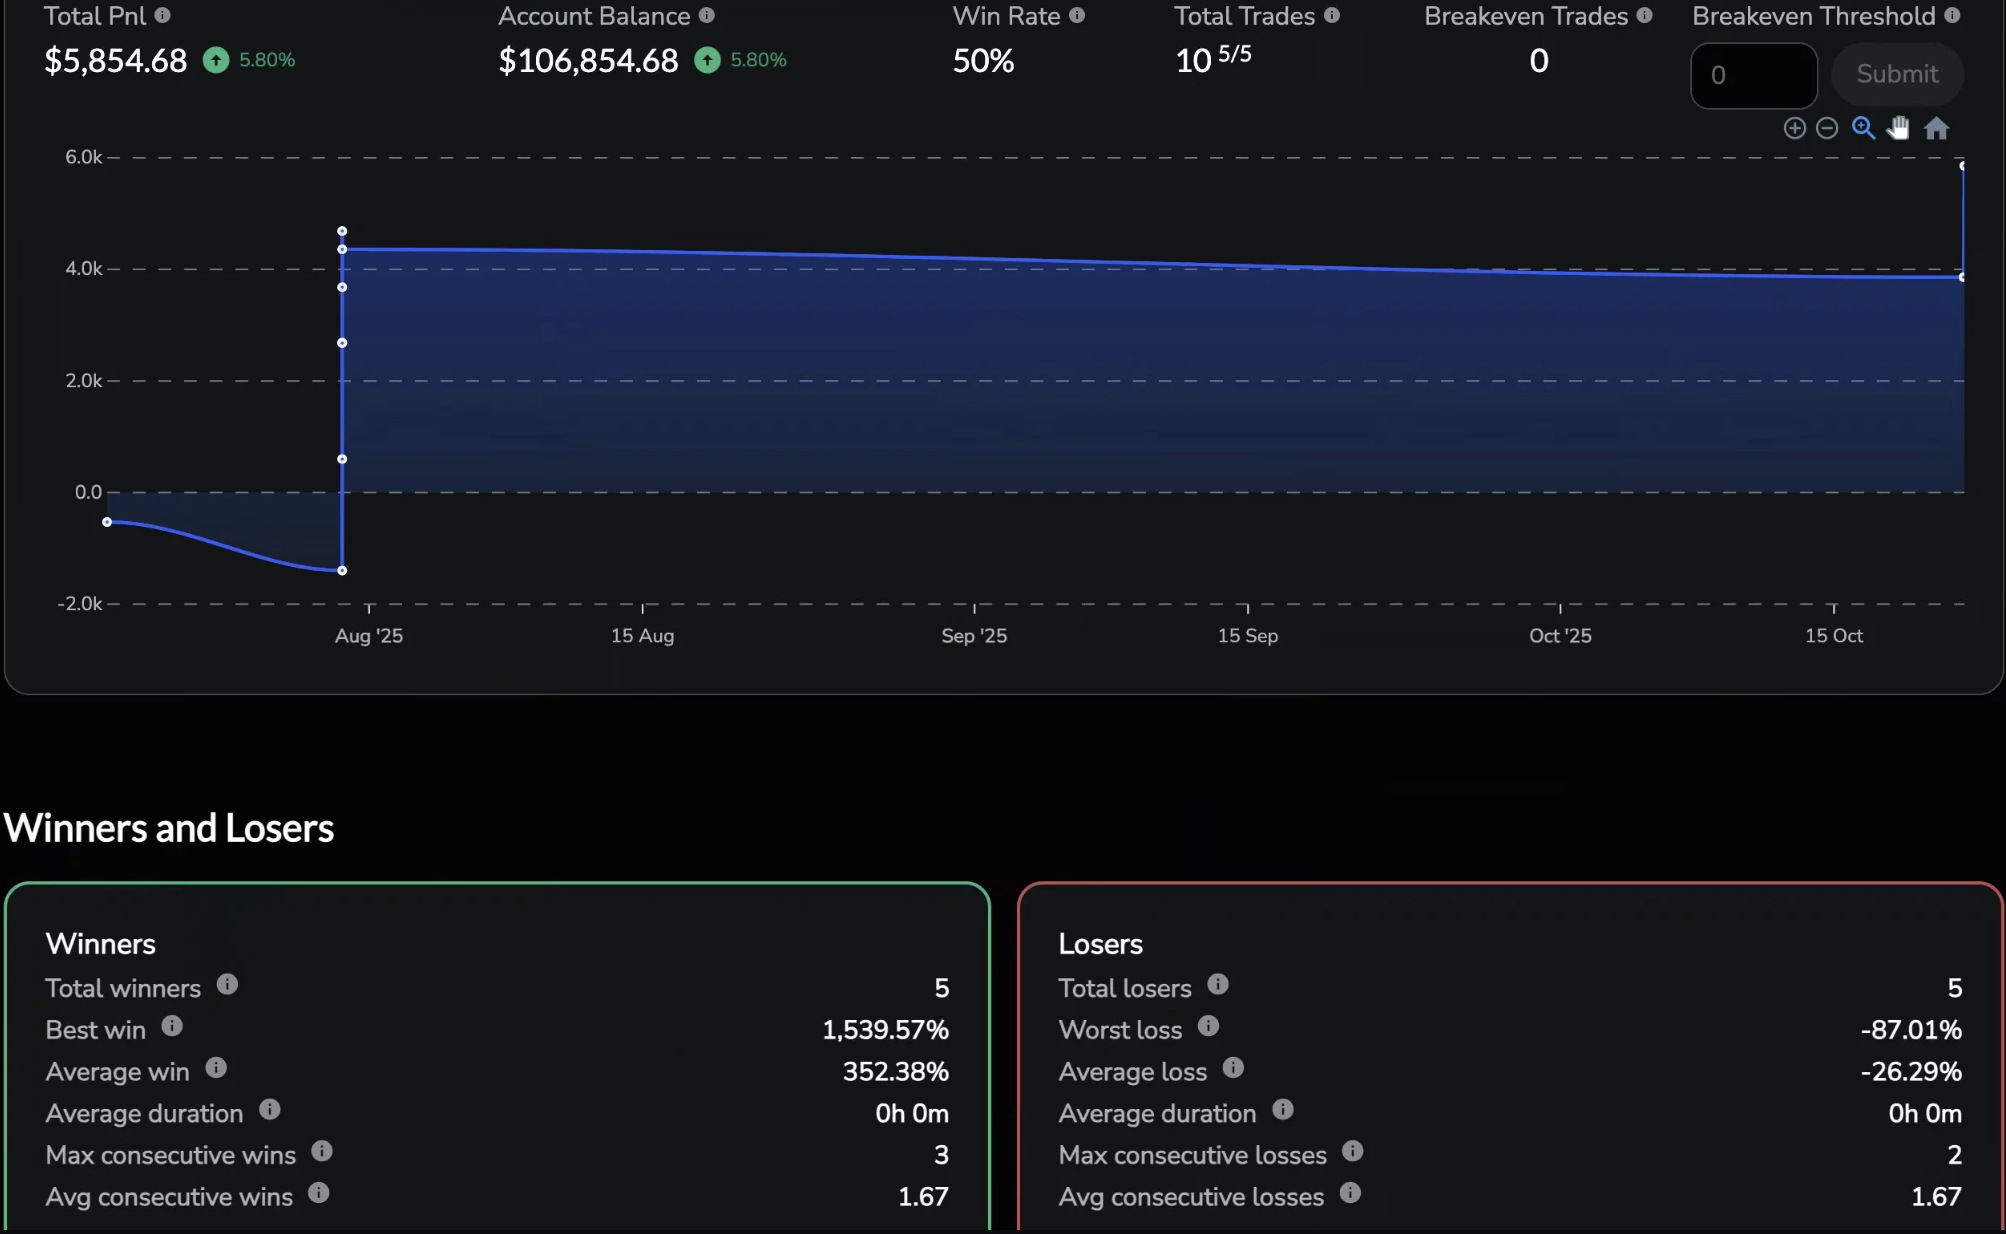Click info icon beside Breakeven Threshold
The width and height of the screenshot is (2006, 1234).
[x=1952, y=16]
